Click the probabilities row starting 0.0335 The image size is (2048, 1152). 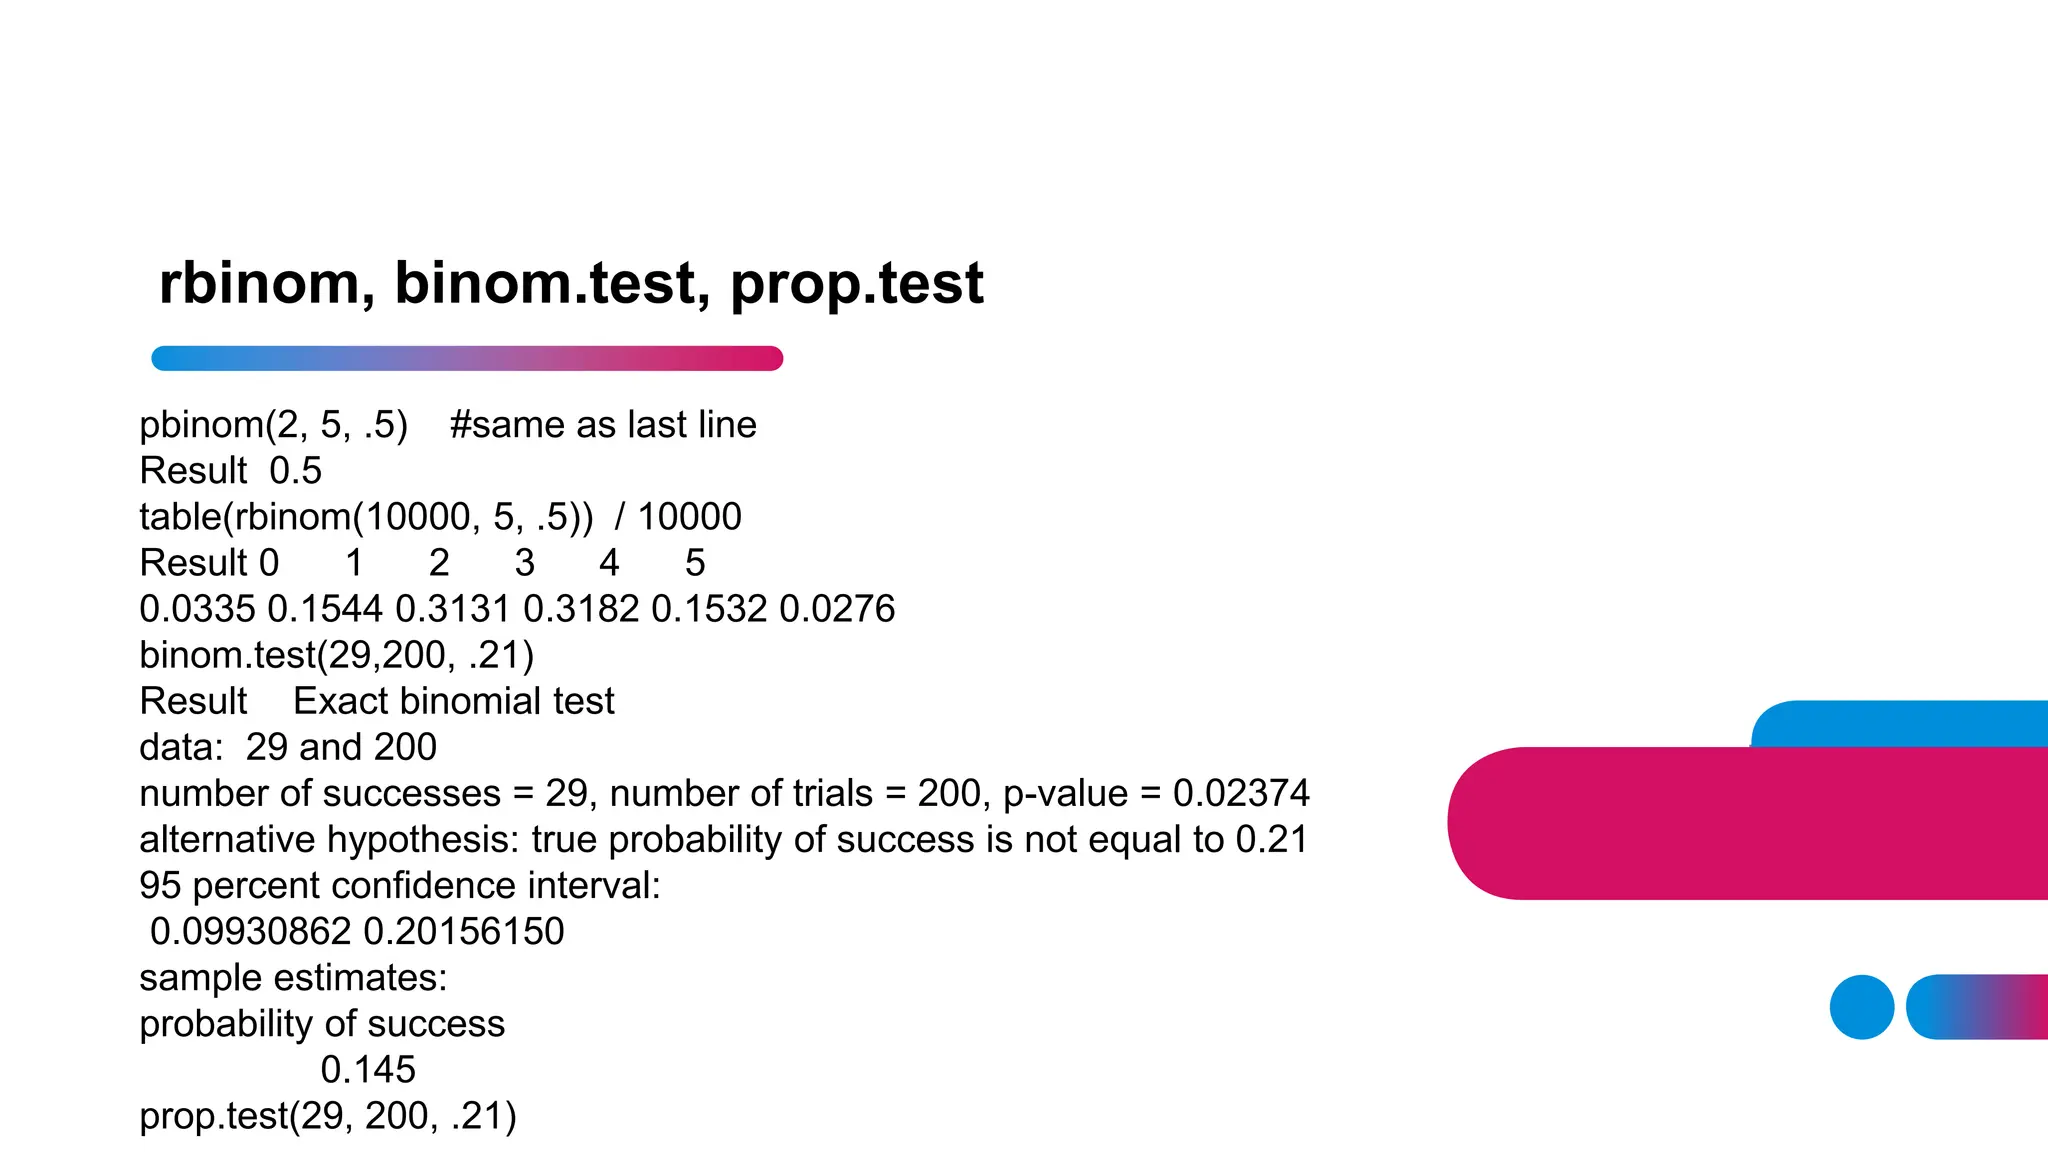(517, 609)
